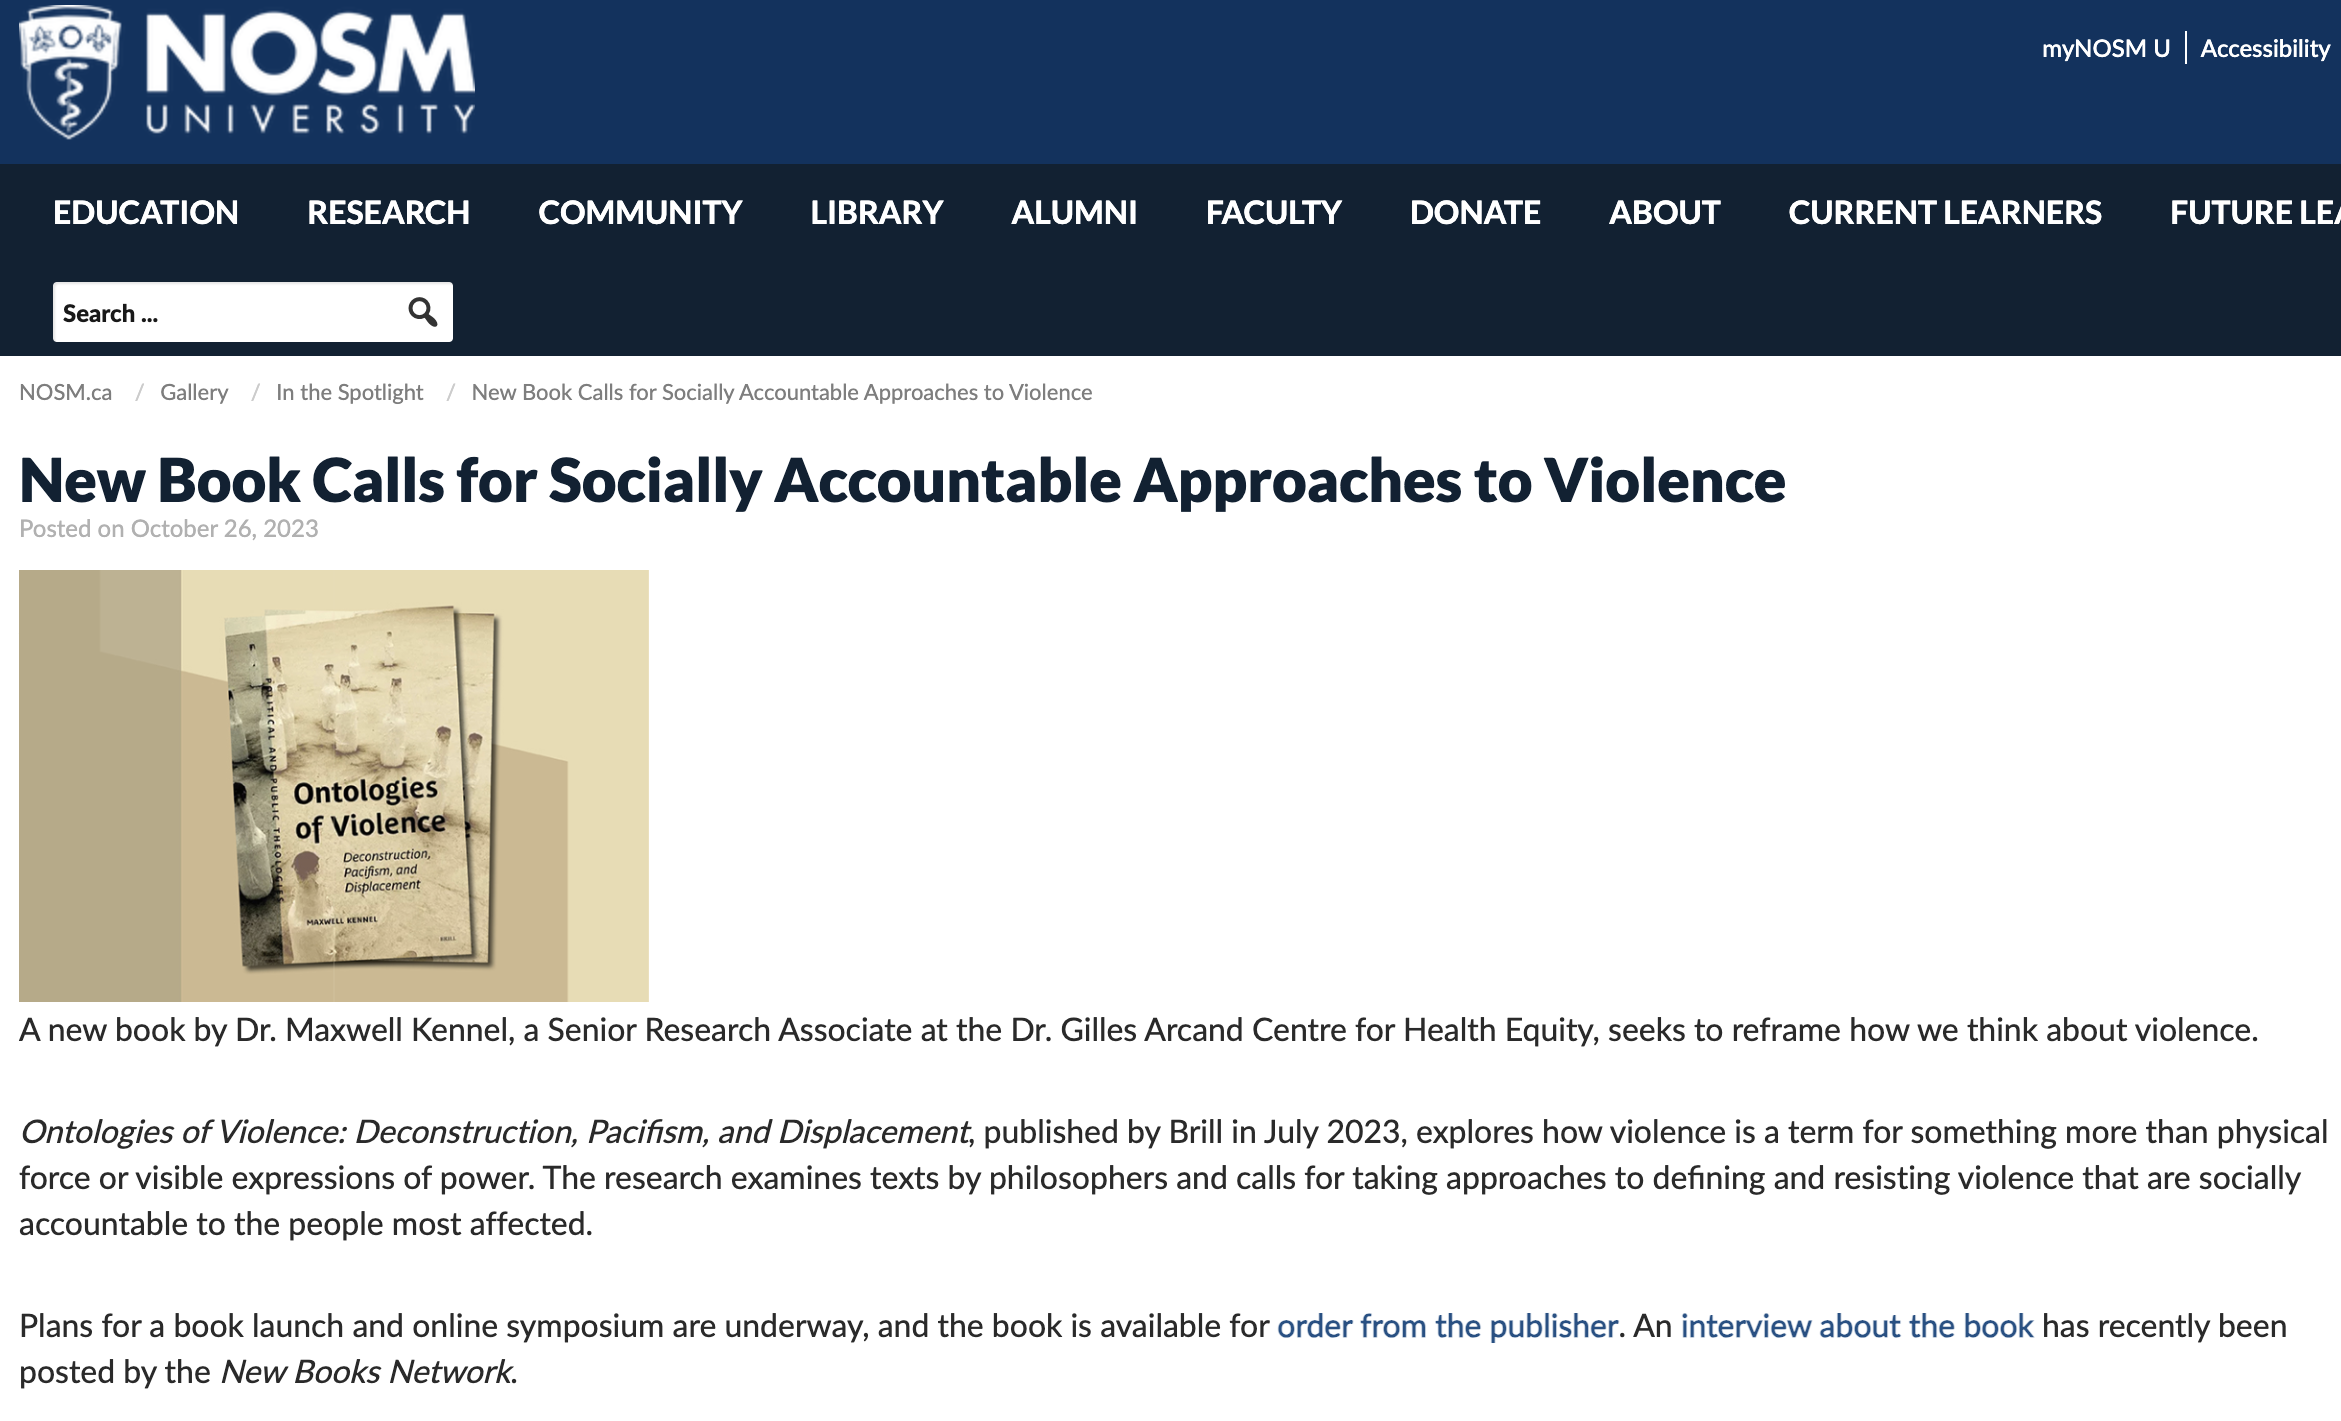The width and height of the screenshot is (2341, 1421).
Task: Navigate to the Faculty menu
Action: click(1273, 212)
